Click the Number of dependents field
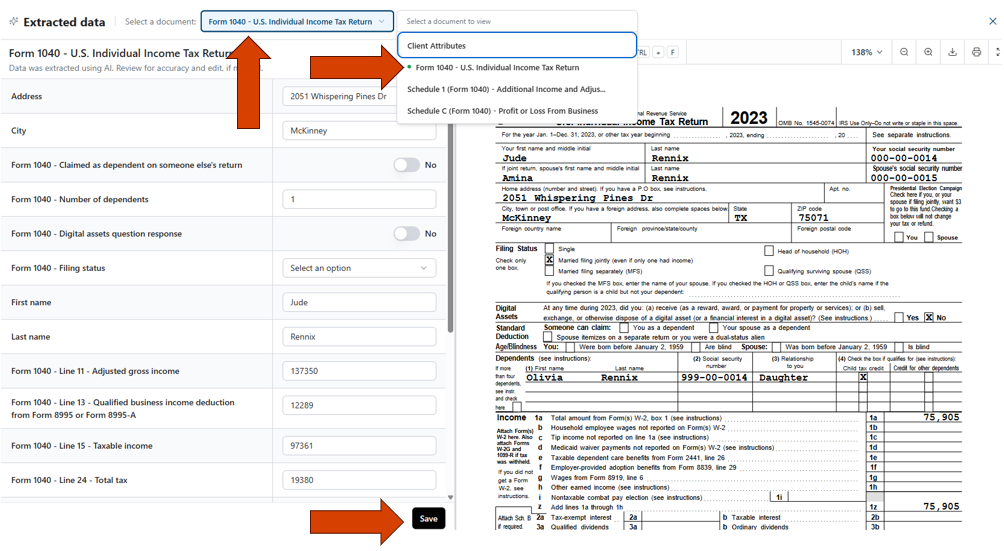This screenshot has height=551, width=1004. pyautogui.click(x=359, y=199)
